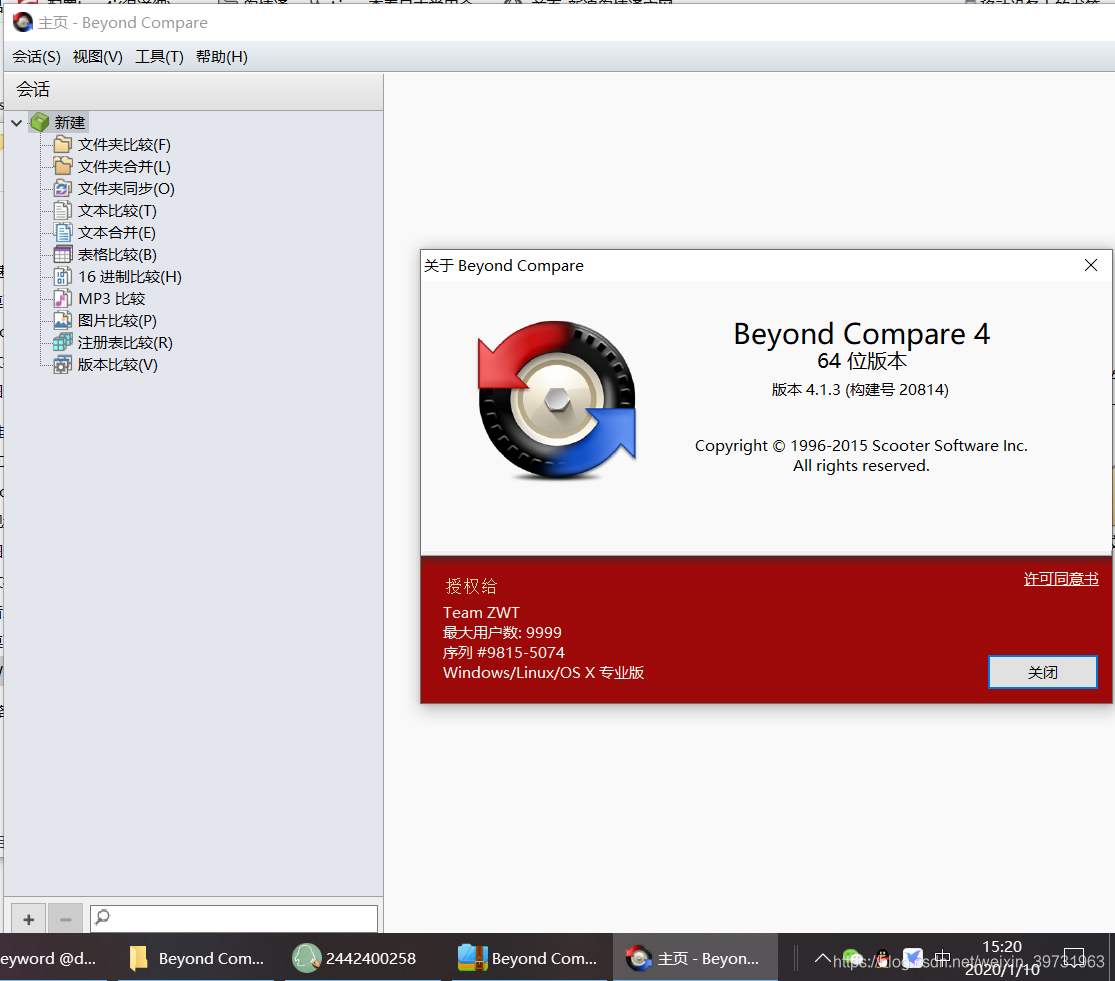The width and height of the screenshot is (1115, 981).
Task: Select the 文件夹合并(L) session label
Action: (x=124, y=167)
